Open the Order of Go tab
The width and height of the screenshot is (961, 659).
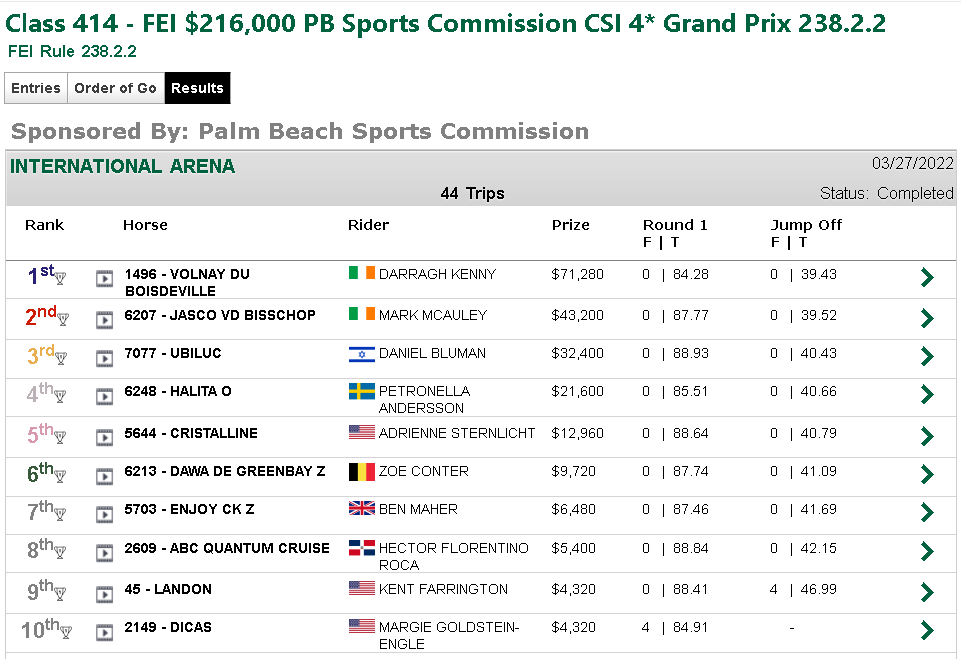click(x=116, y=88)
